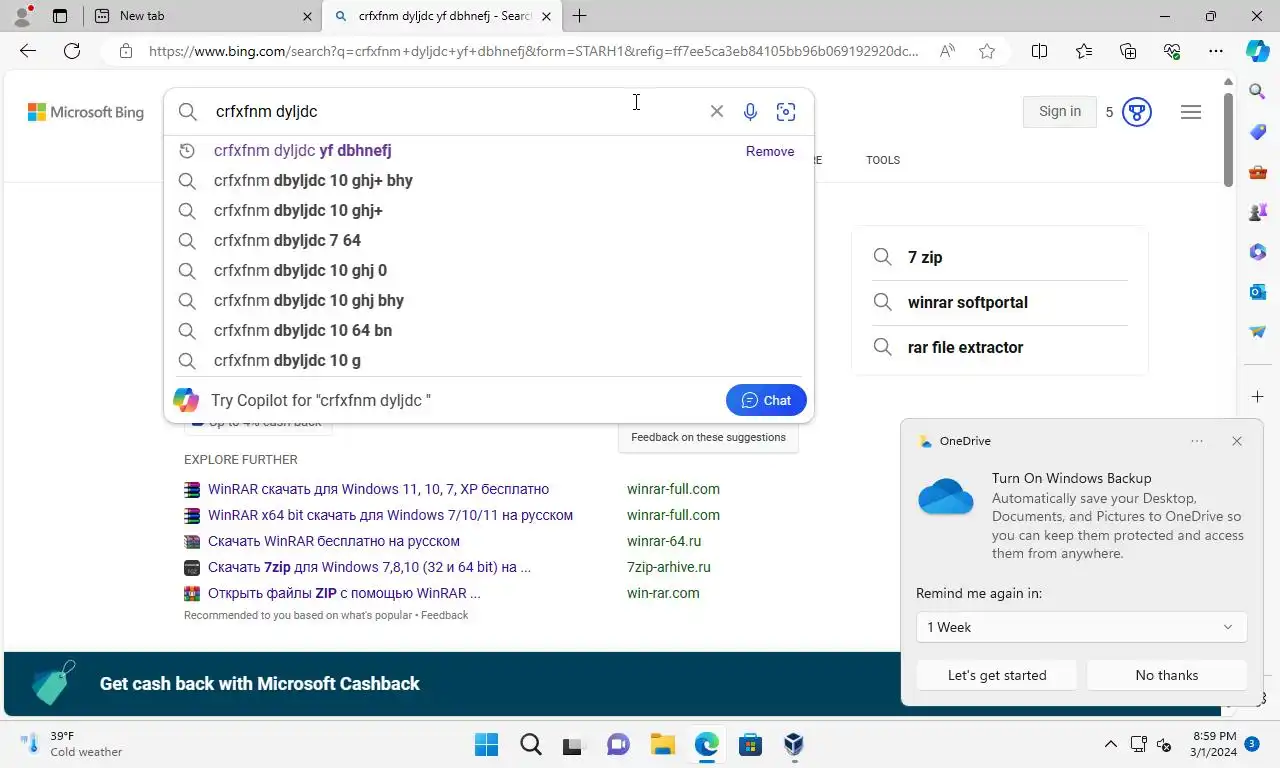Viewport: 1280px width, 768px height.
Task: Select suggestion 'crfxfnm dbyljdc 10 64 bn'
Action: click(488, 331)
